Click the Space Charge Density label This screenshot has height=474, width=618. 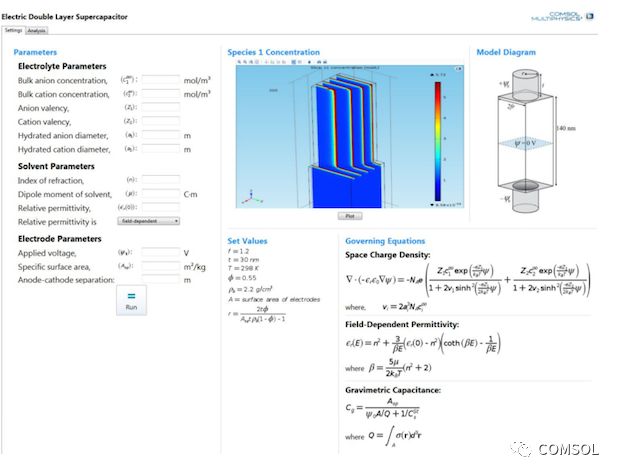click(x=388, y=255)
